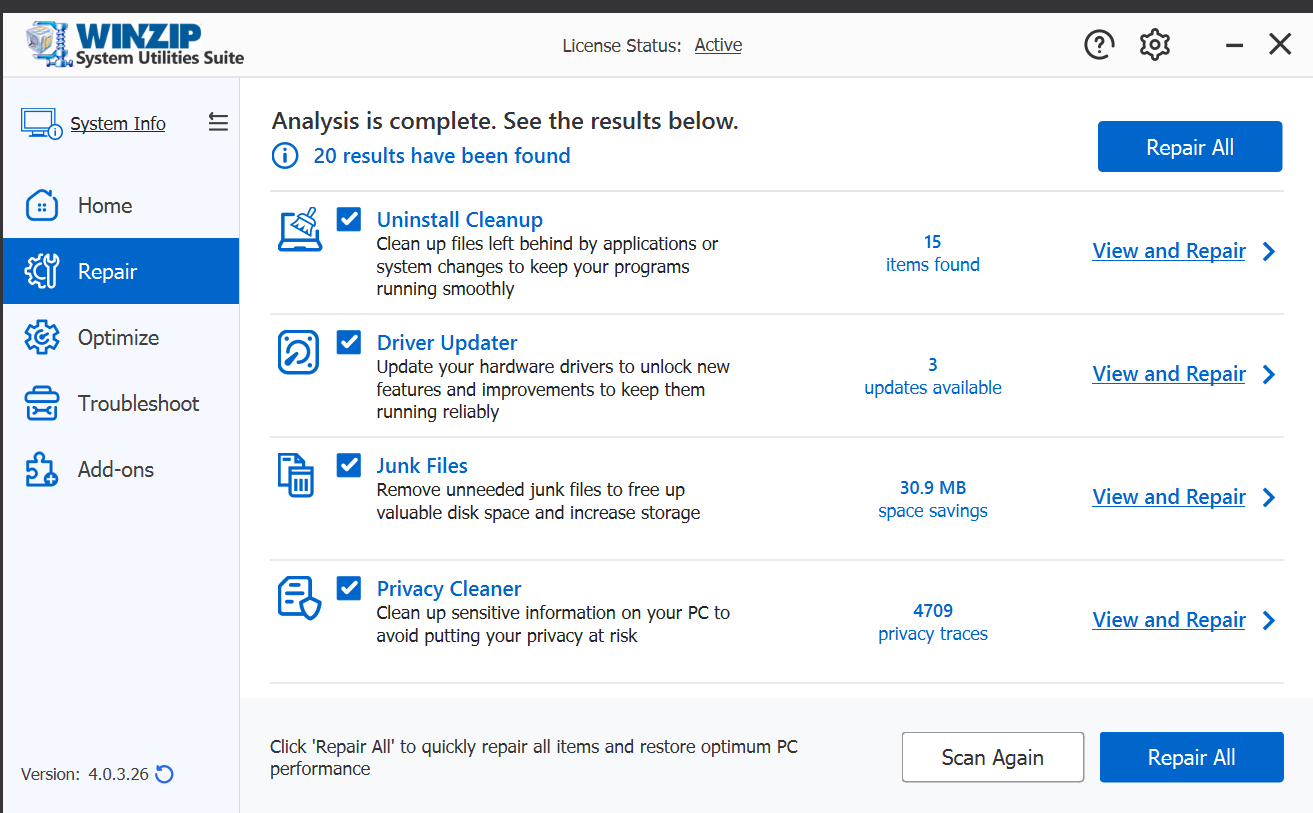Go to the Home section

click(121, 205)
